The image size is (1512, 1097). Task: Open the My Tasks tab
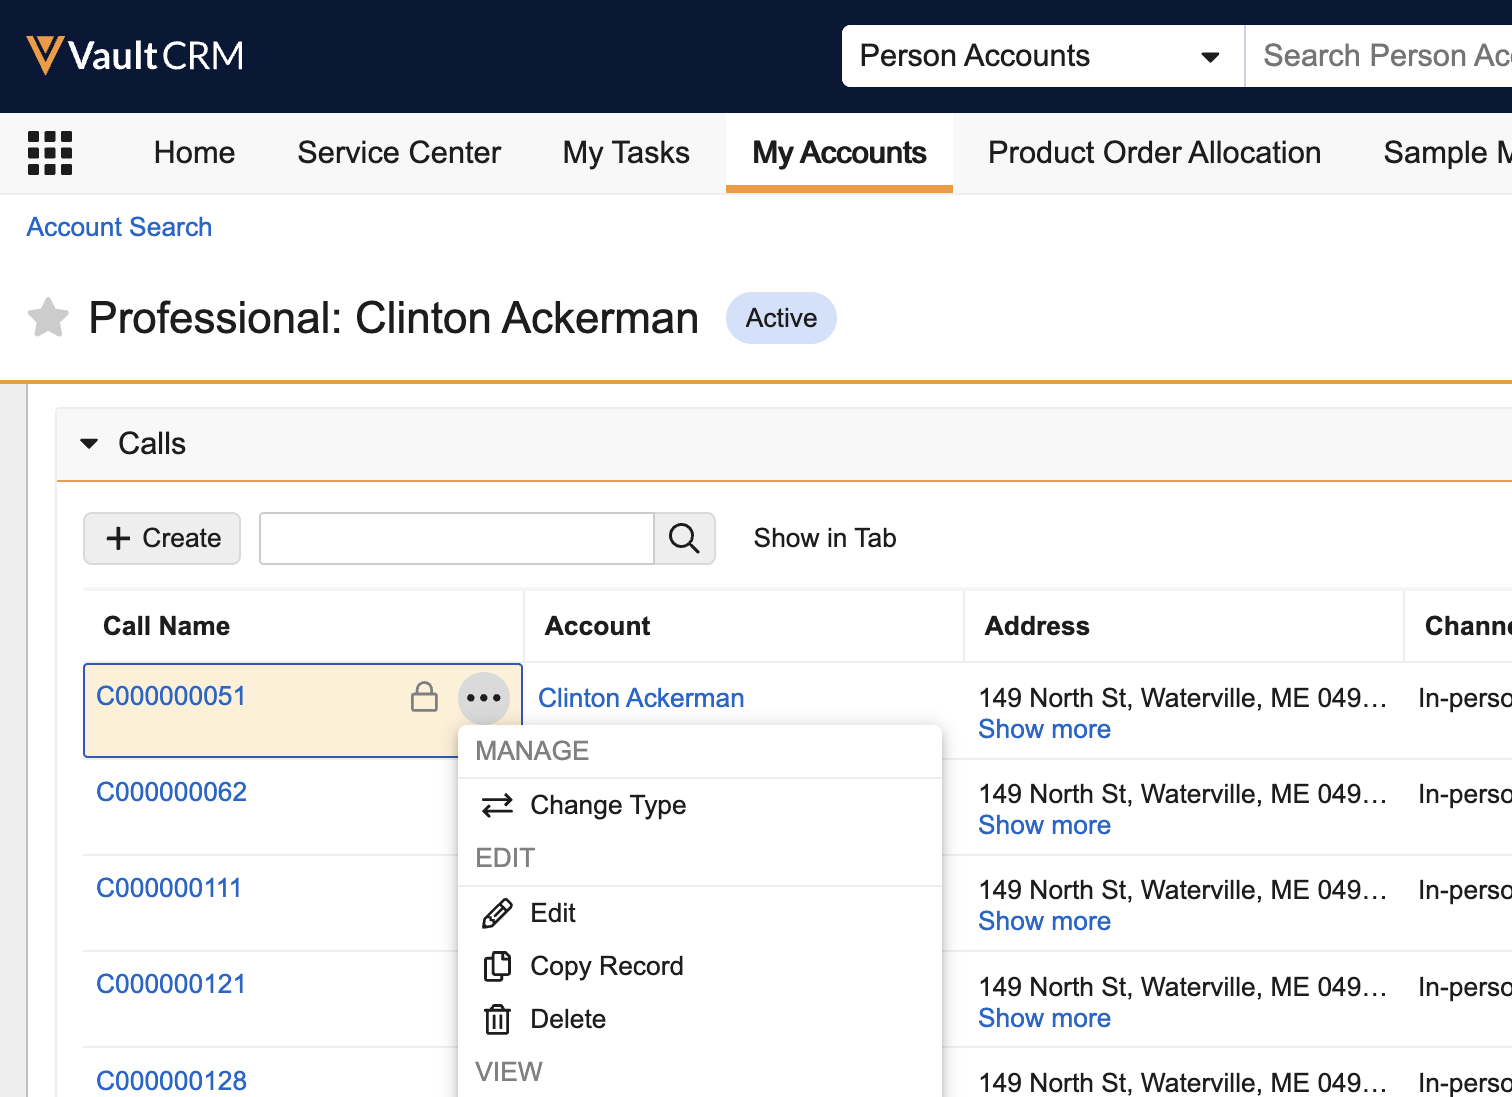pos(626,153)
